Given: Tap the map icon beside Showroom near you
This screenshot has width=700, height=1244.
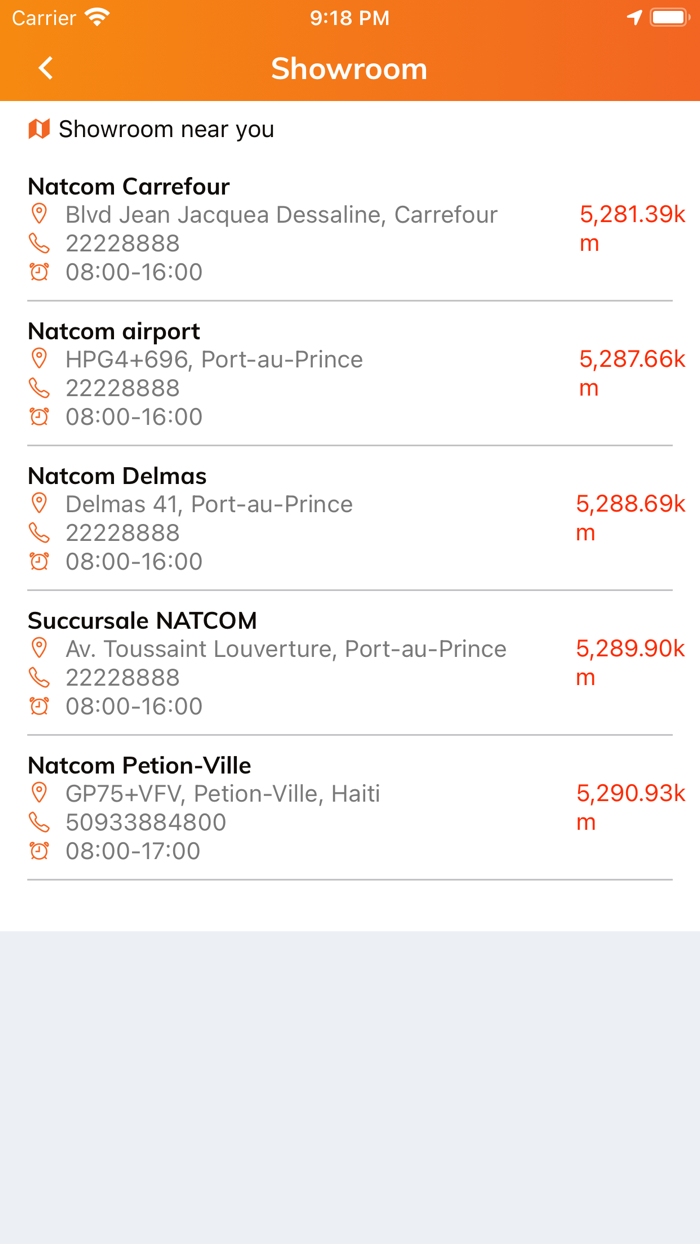Looking at the screenshot, I should [39, 128].
